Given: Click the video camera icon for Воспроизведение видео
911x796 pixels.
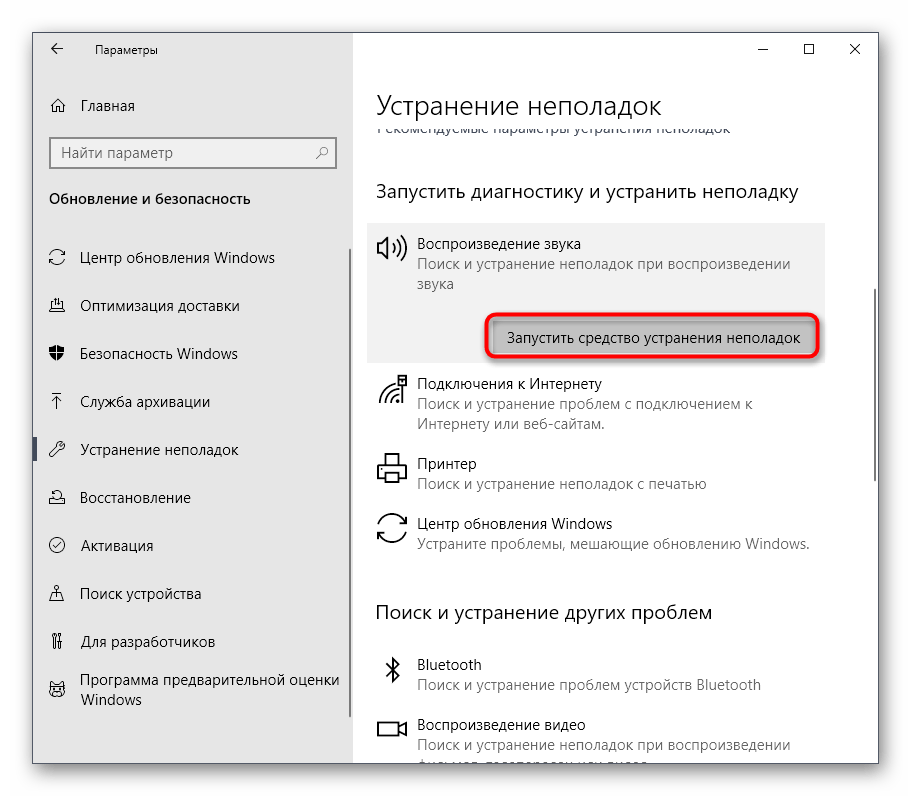Looking at the screenshot, I should [392, 729].
